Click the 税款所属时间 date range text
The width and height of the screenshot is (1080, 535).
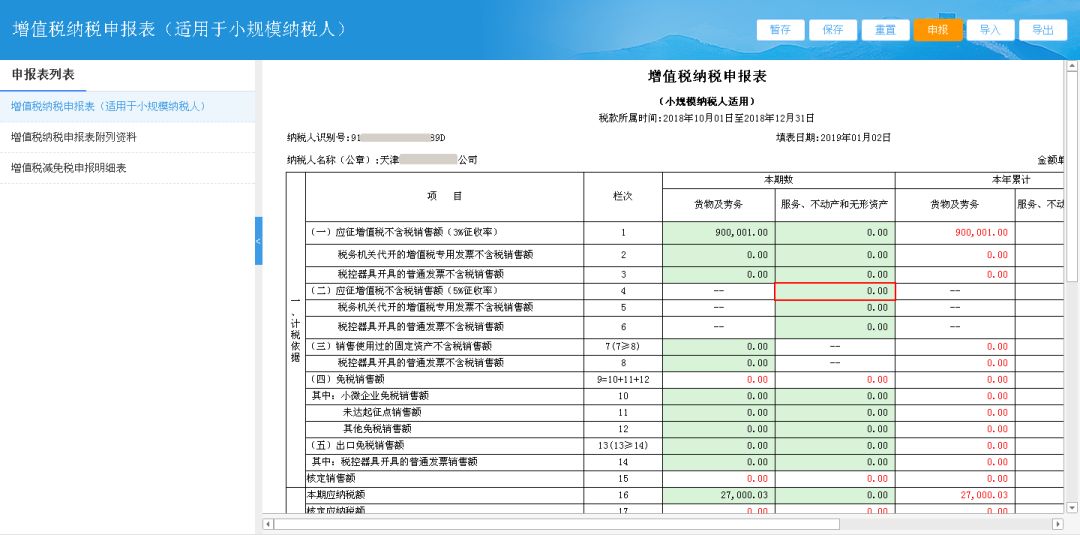pos(707,118)
